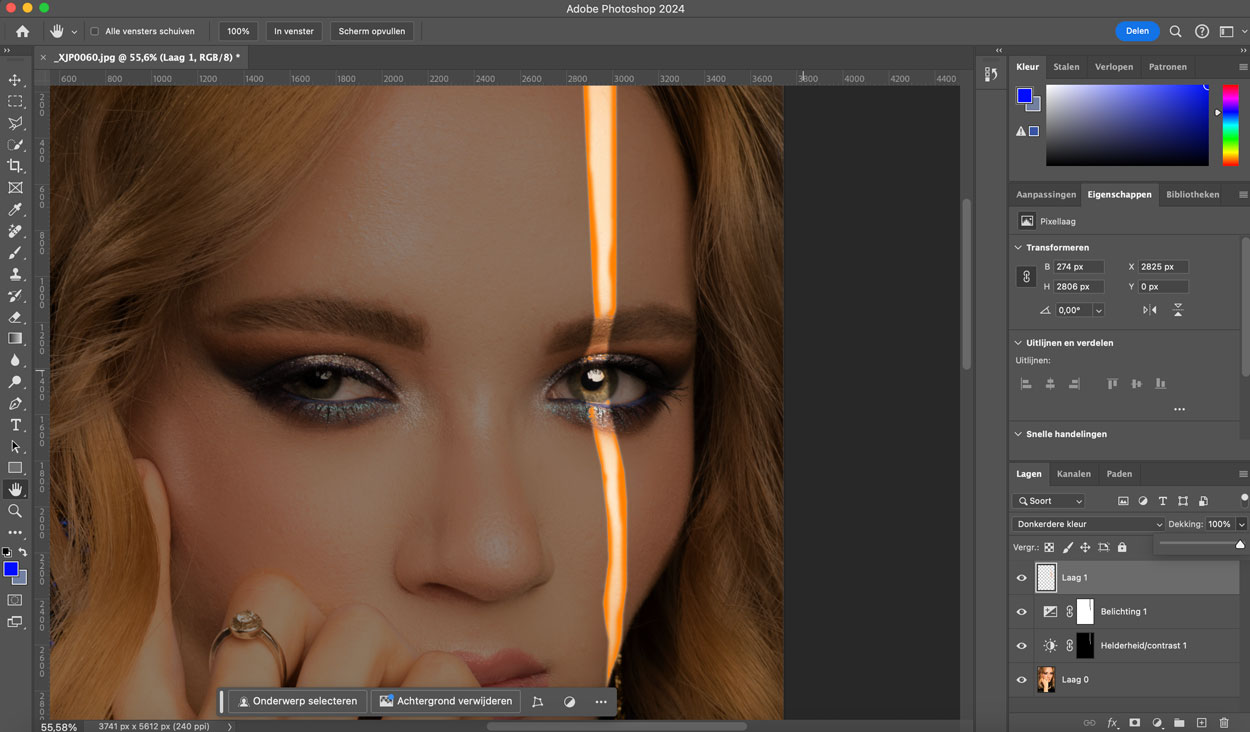Select the Text tool
The height and width of the screenshot is (732, 1250).
[15, 425]
